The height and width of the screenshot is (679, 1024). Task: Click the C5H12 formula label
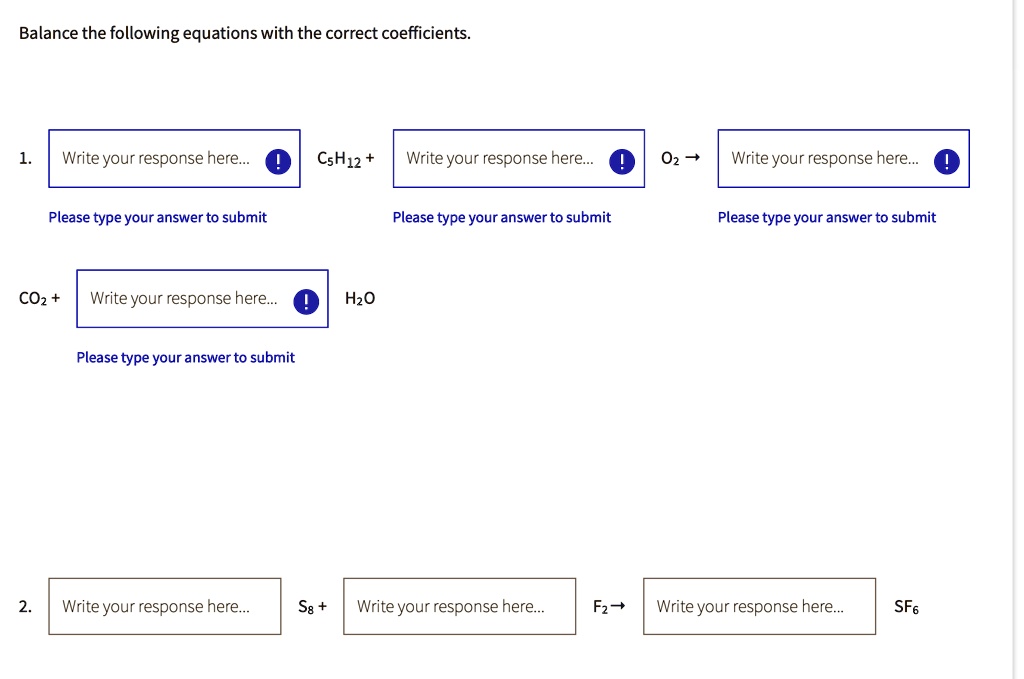tap(339, 159)
